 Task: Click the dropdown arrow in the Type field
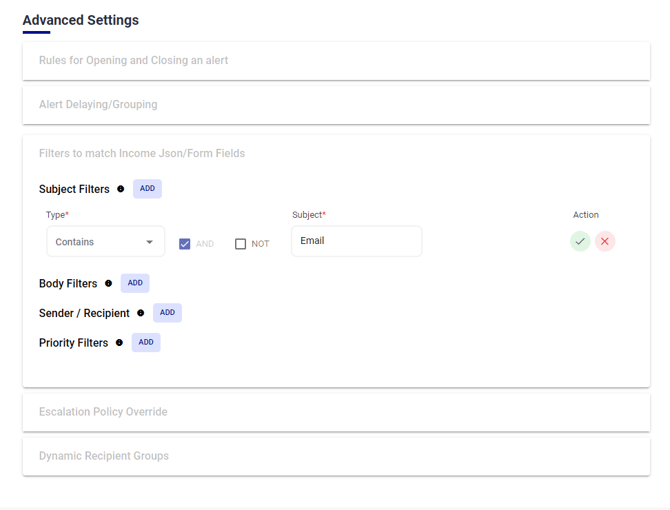150,242
